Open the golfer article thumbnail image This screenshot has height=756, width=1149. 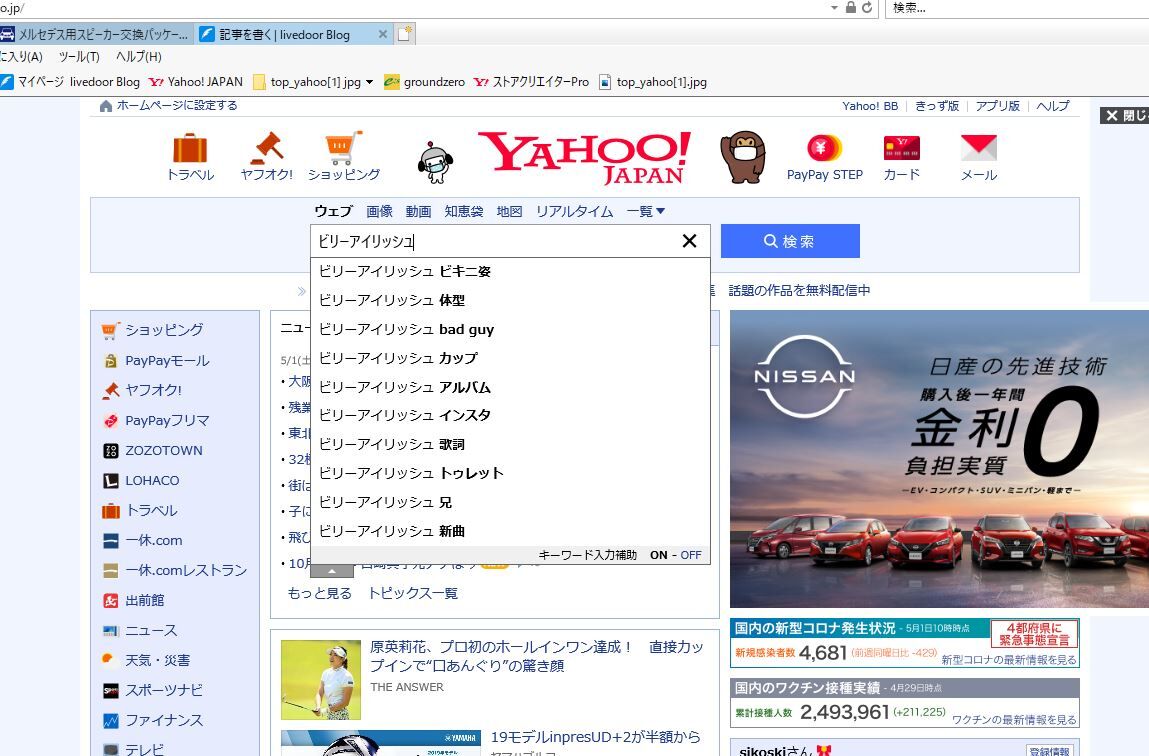tap(321, 680)
